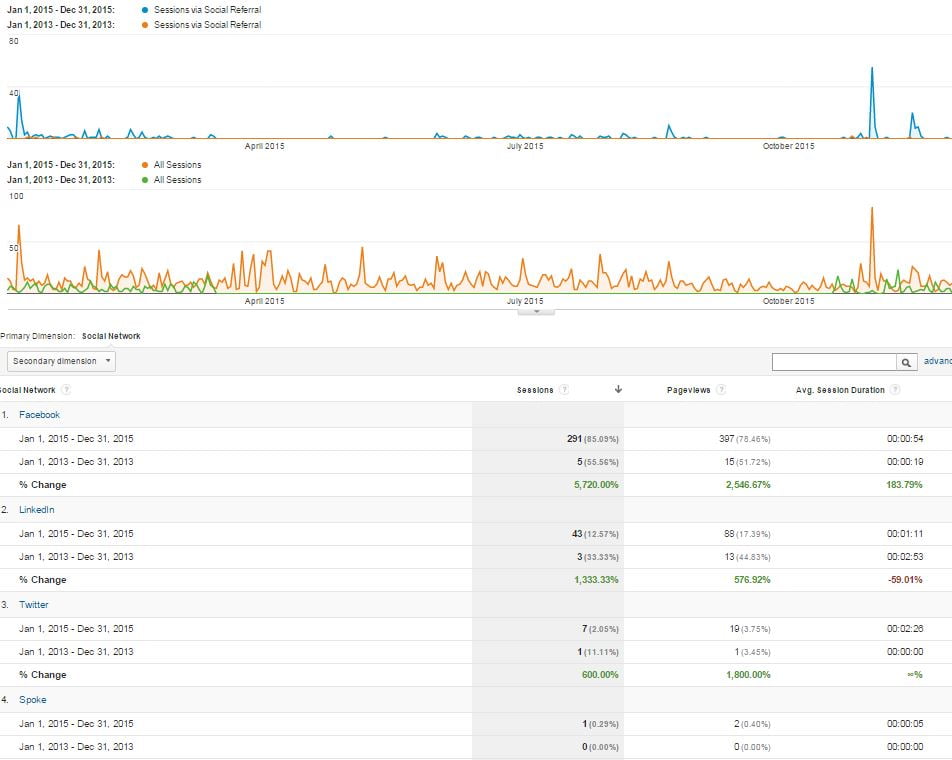
Task: Click the Sessions sort descending arrow
Action: pyautogui.click(x=618, y=390)
